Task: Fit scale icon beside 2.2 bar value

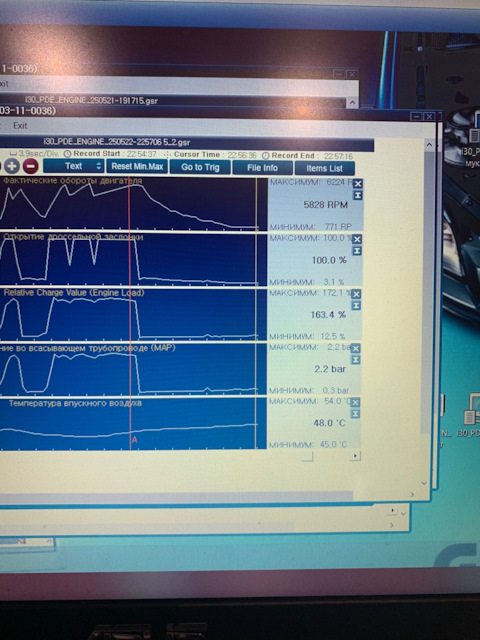Action: [356, 360]
